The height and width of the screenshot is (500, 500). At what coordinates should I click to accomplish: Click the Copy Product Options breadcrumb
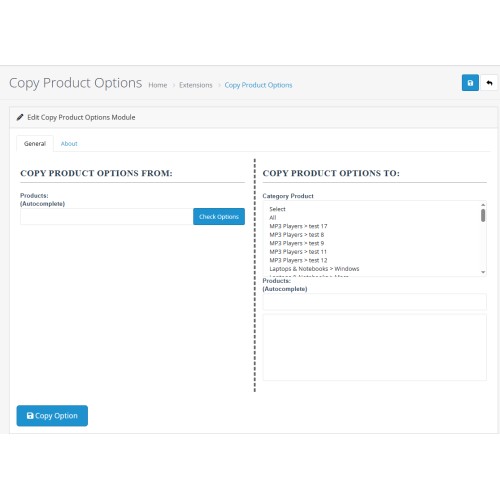(258, 85)
